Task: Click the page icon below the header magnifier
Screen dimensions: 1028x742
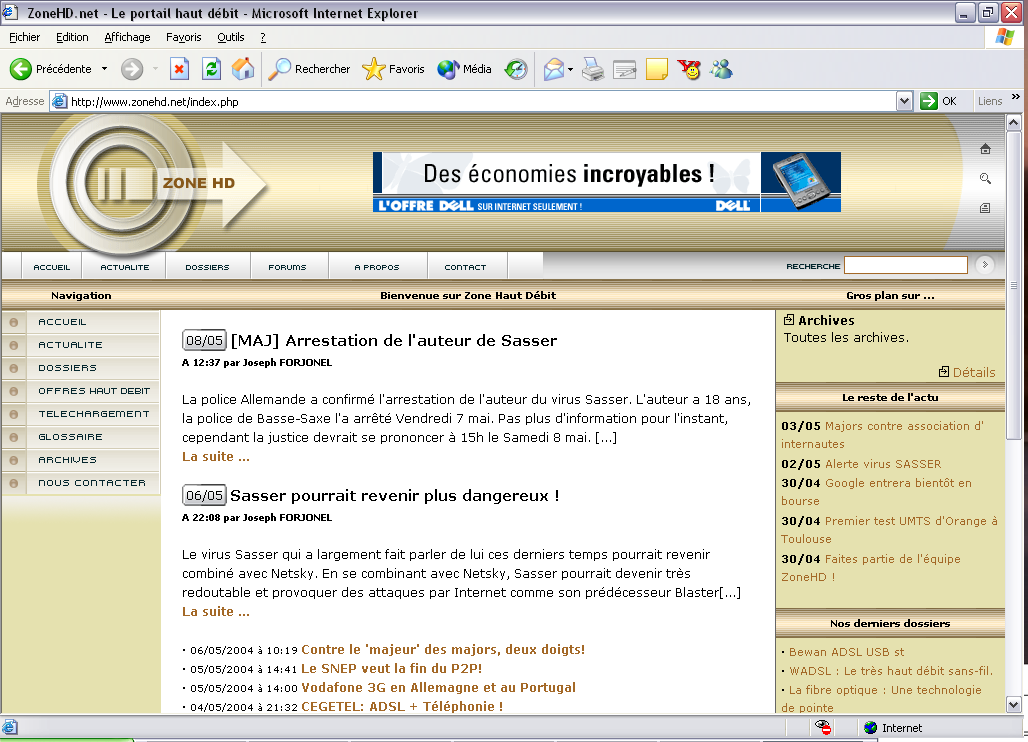Action: click(985, 208)
